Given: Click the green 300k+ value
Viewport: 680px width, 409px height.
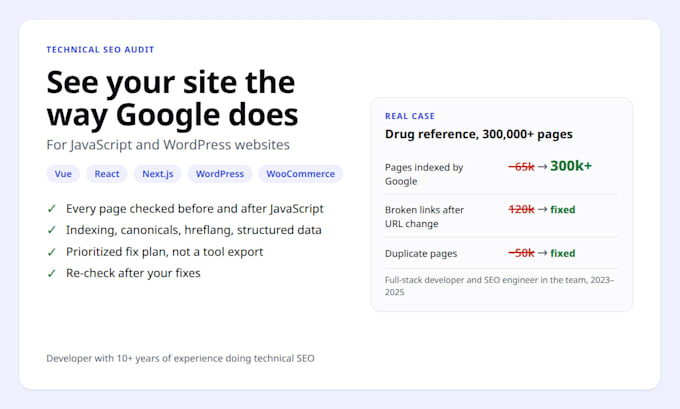Looking at the screenshot, I should [x=571, y=166].
